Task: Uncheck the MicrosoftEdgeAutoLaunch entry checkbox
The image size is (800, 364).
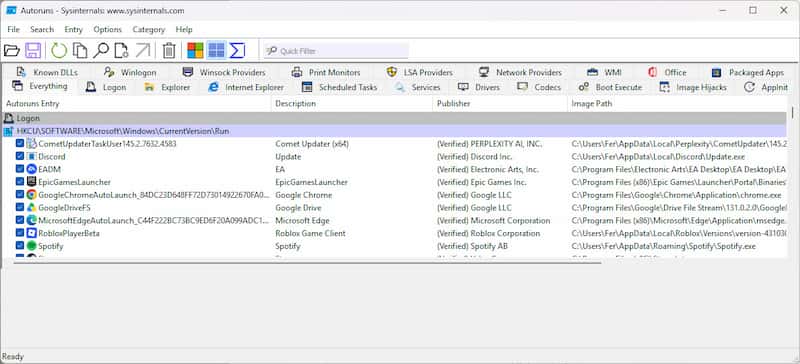Action: click(20, 221)
